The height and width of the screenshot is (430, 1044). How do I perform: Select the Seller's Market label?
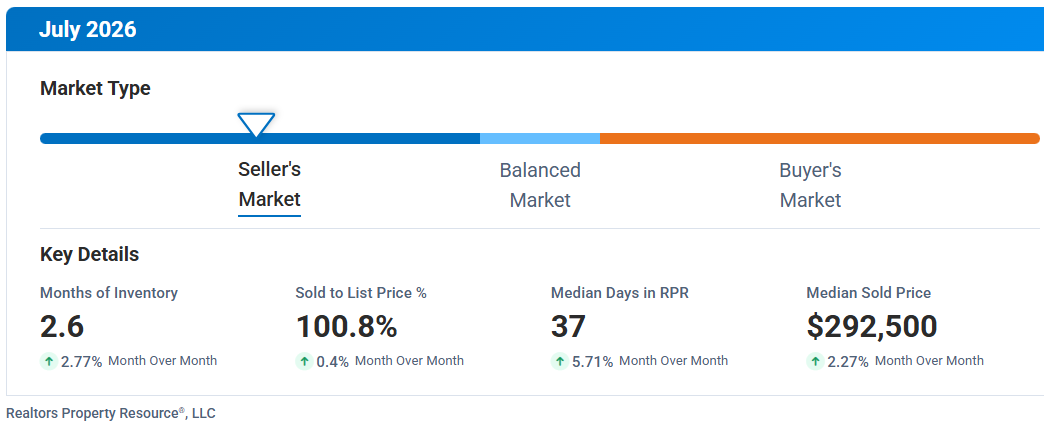(x=270, y=184)
